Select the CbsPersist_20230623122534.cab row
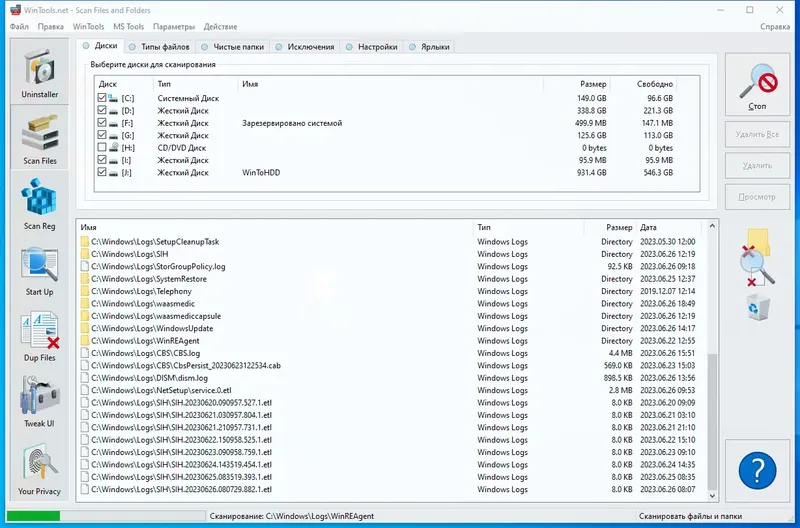The image size is (800, 528). [392, 366]
